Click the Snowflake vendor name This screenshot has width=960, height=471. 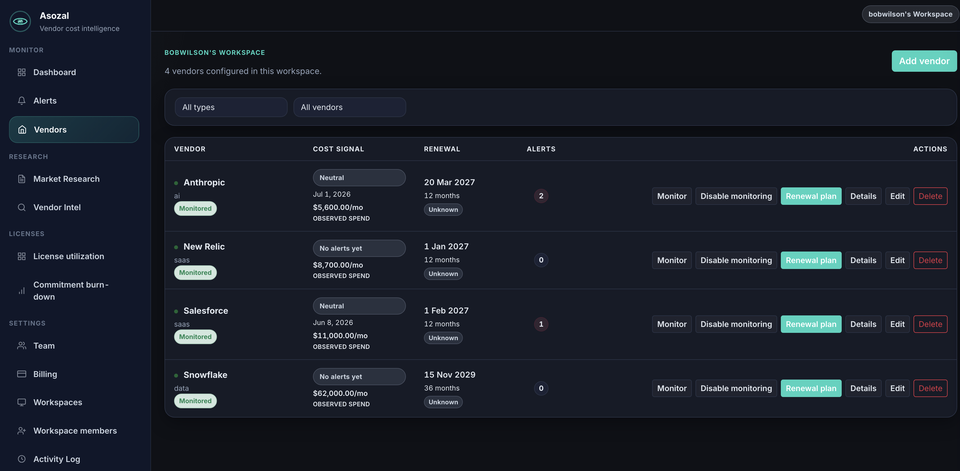pyautogui.click(x=205, y=375)
